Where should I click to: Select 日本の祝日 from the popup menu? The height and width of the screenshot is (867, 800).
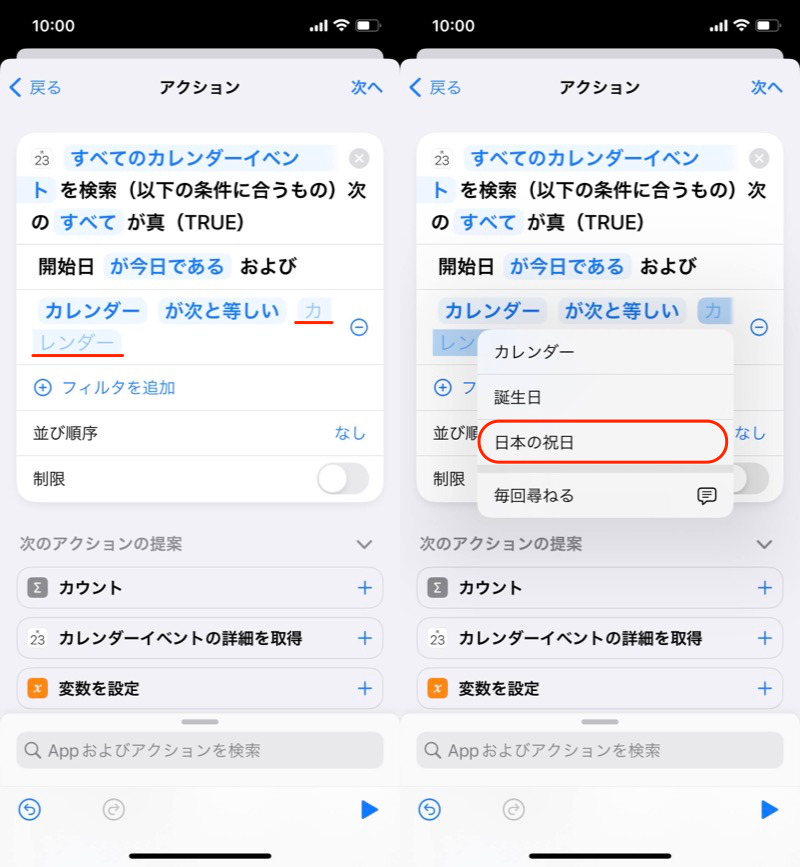(605, 442)
